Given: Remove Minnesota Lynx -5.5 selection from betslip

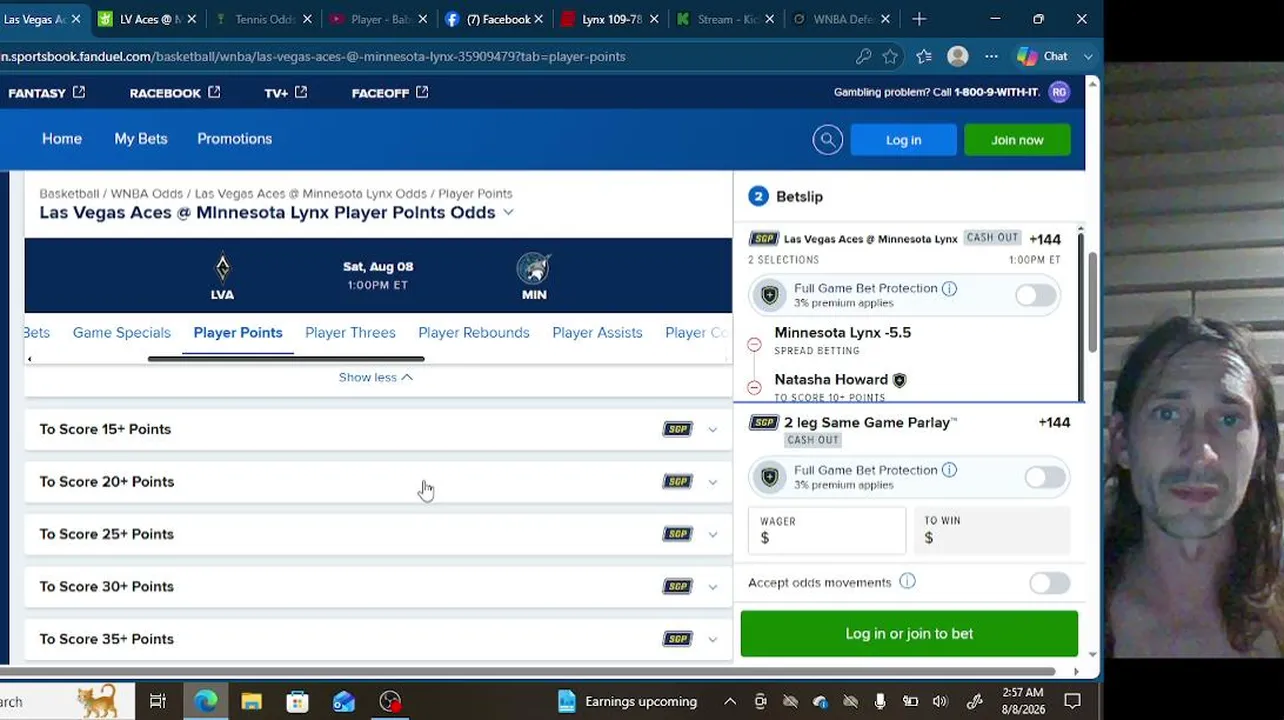Looking at the screenshot, I should 754,345.
